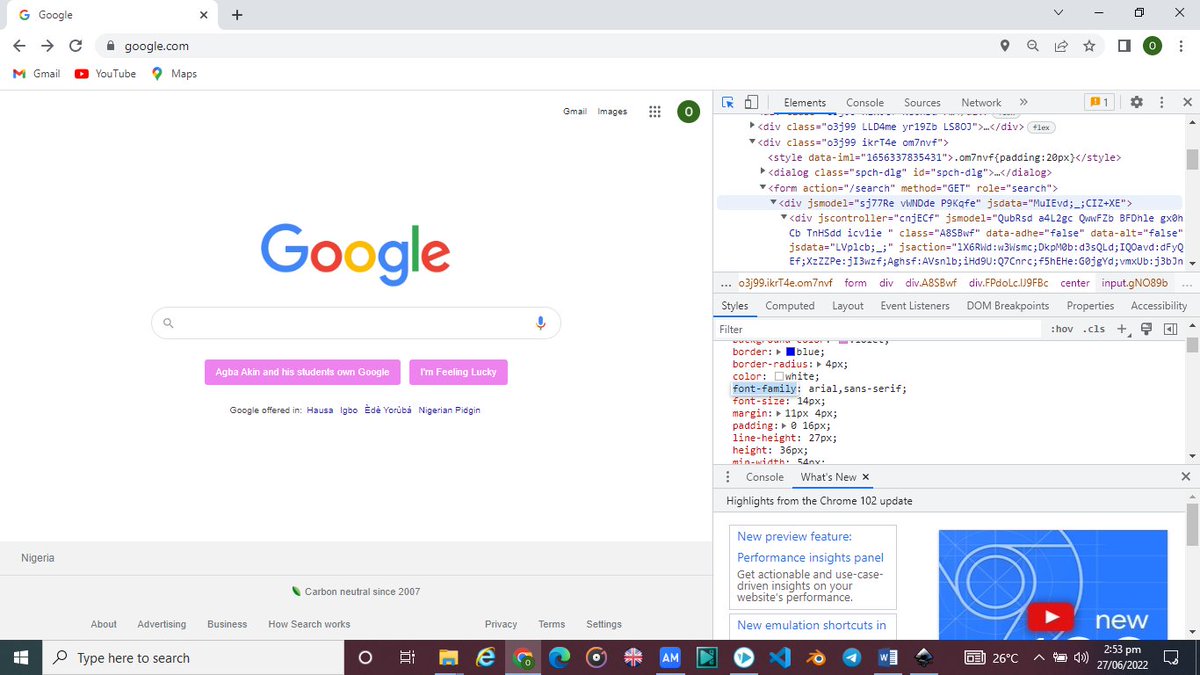The height and width of the screenshot is (675, 1200).
Task: Toggle the .cls element classes panel
Action: point(1095,329)
